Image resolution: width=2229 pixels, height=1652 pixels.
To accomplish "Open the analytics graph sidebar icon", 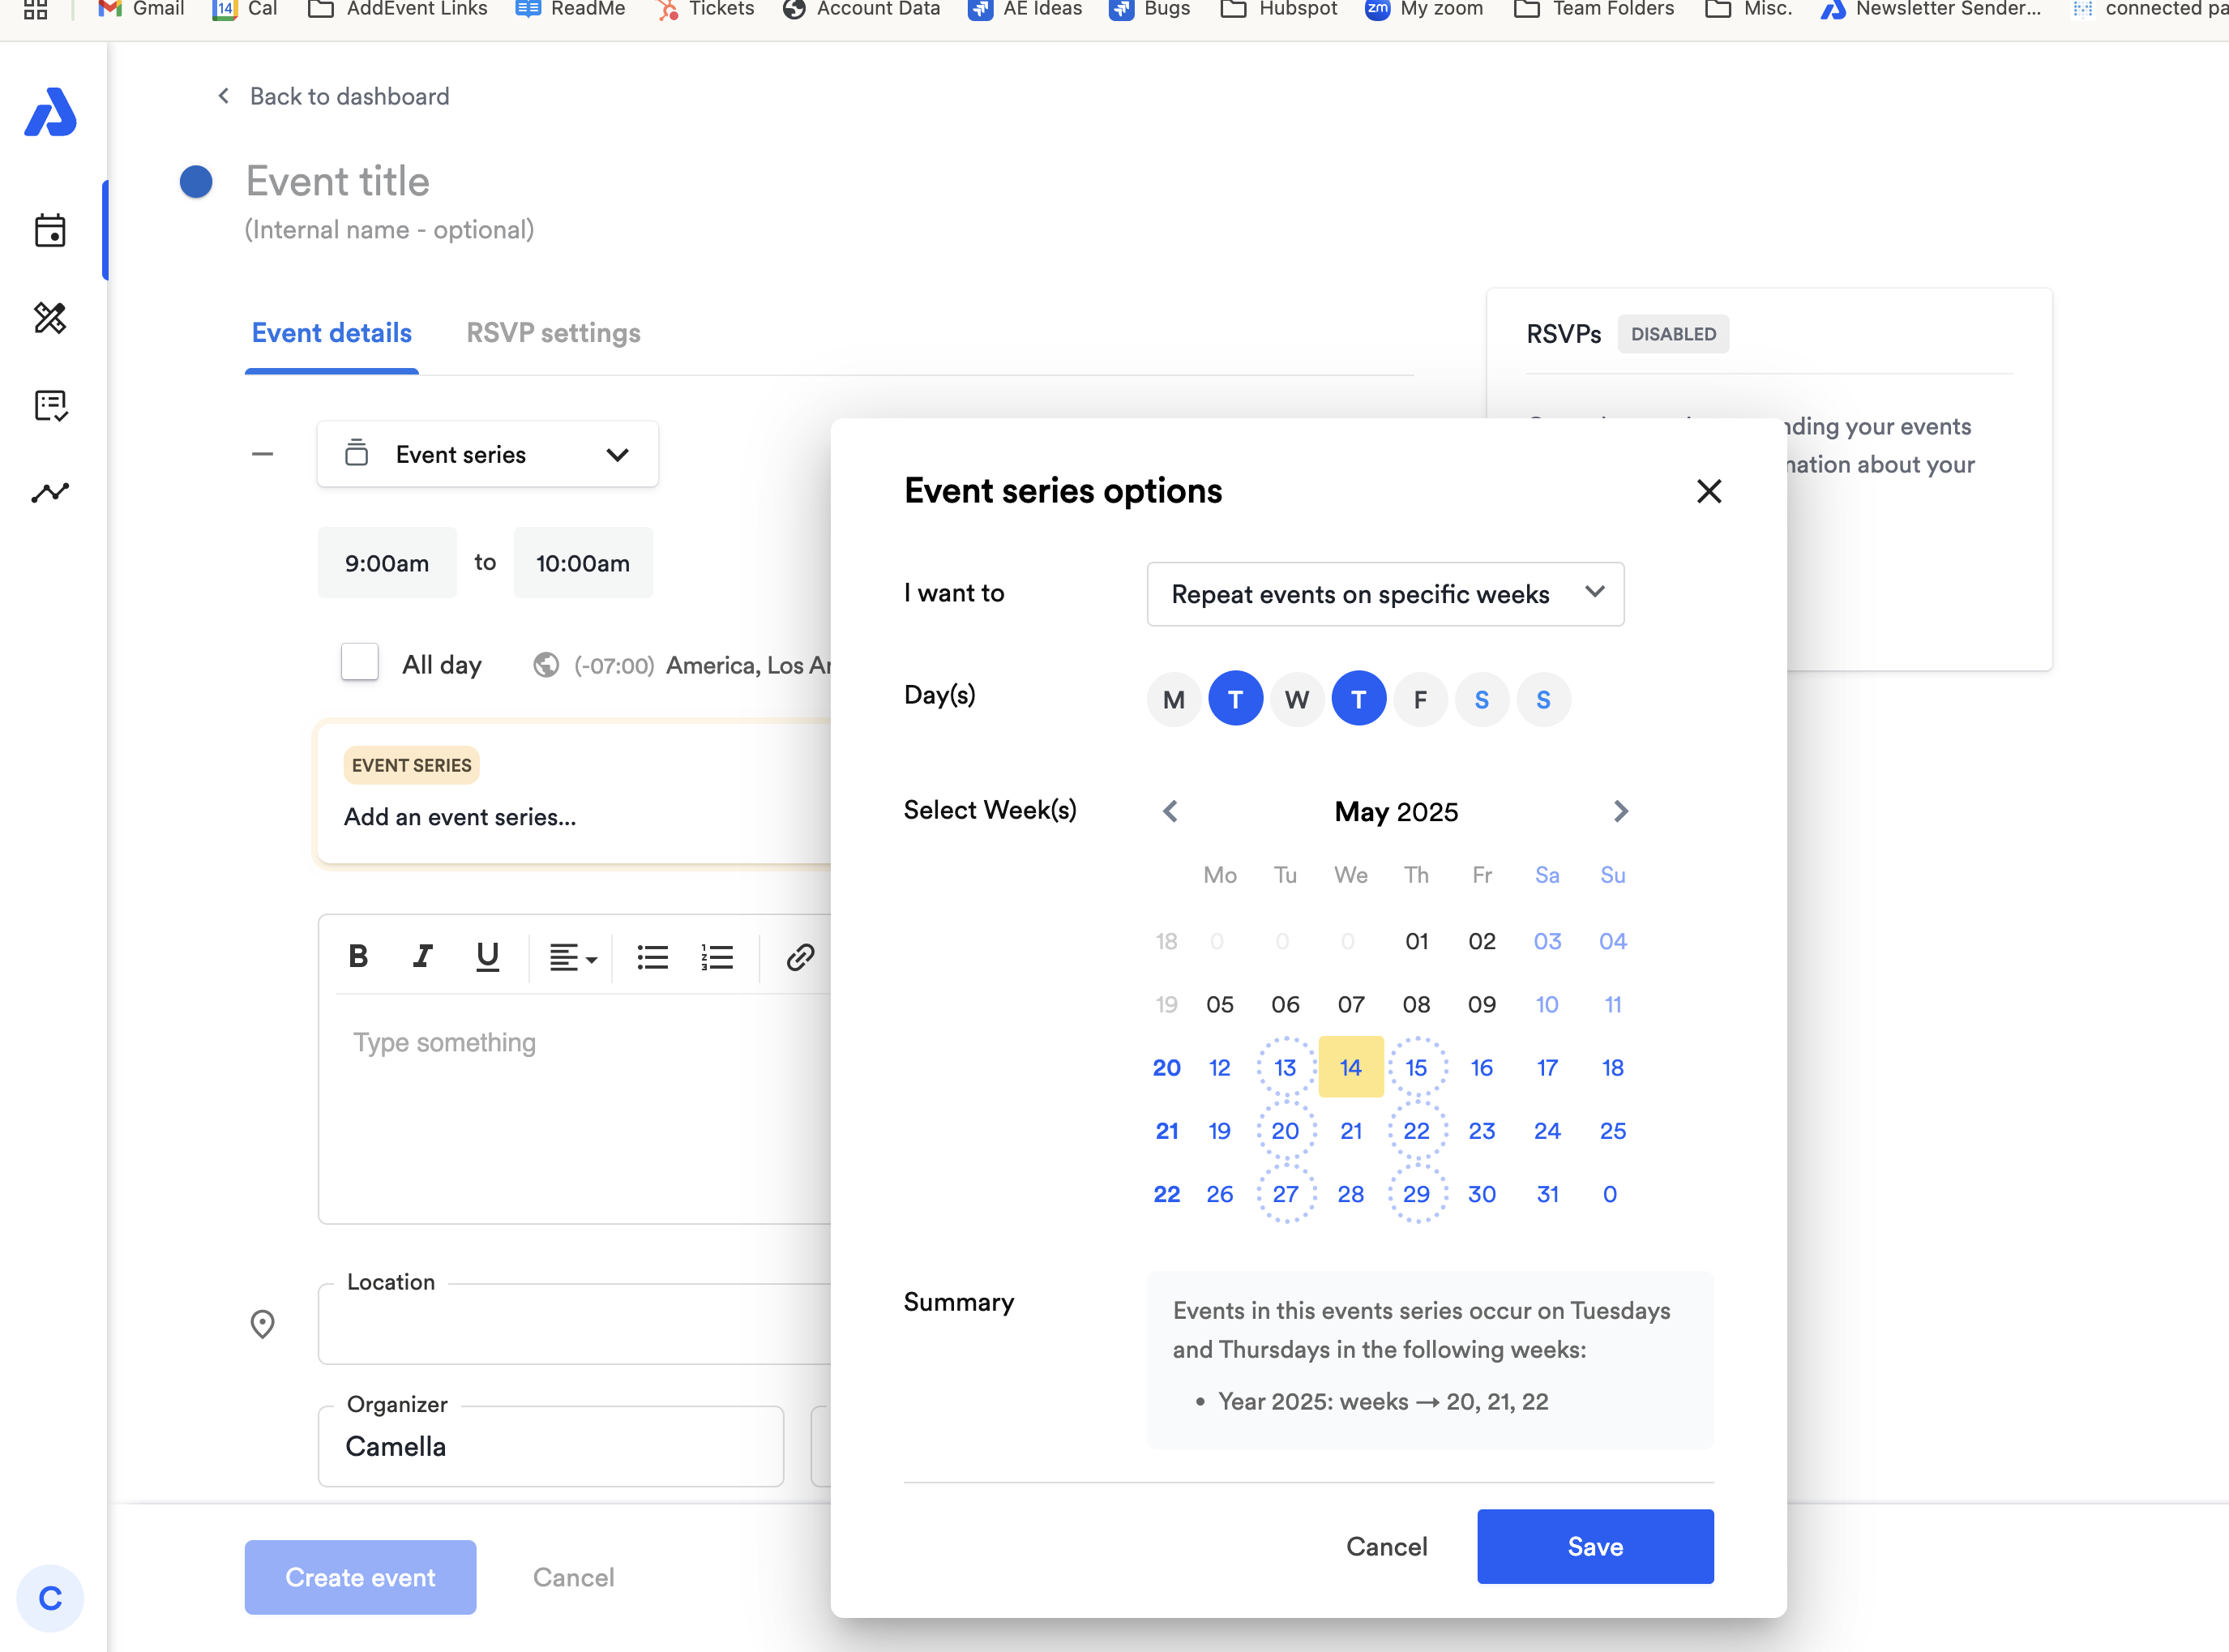I will coord(50,492).
